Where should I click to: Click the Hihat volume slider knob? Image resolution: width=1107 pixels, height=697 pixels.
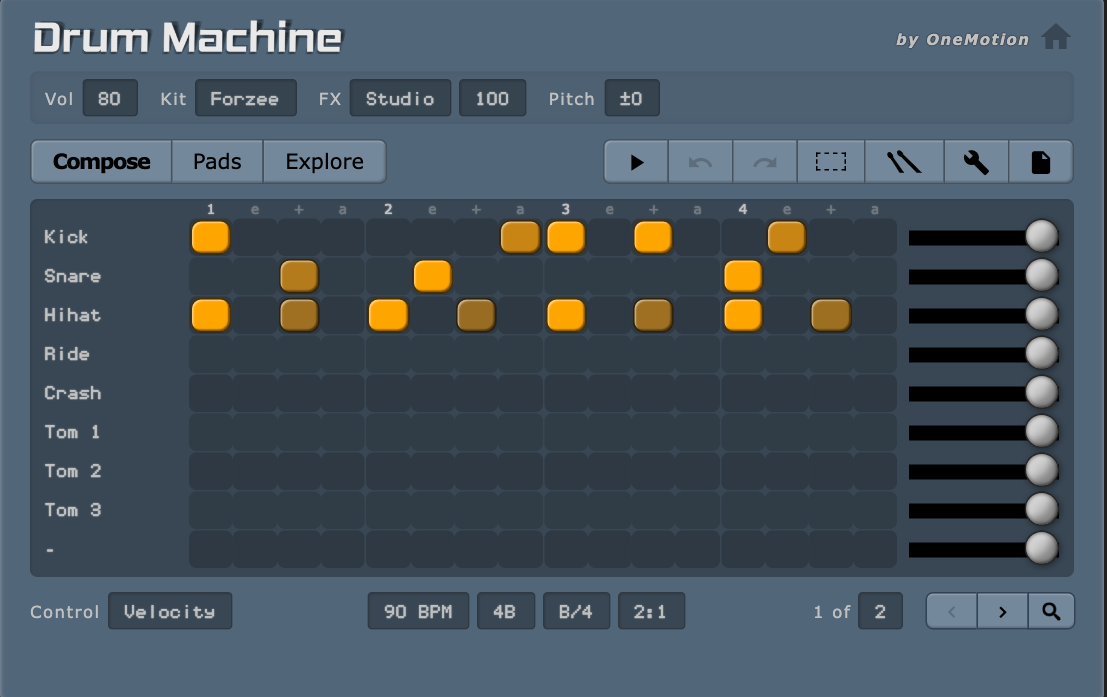[1041, 314]
